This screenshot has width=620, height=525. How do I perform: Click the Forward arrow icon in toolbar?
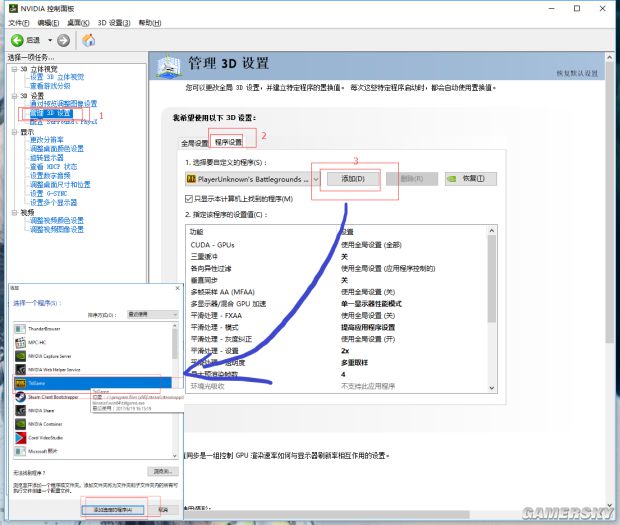(64, 40)
